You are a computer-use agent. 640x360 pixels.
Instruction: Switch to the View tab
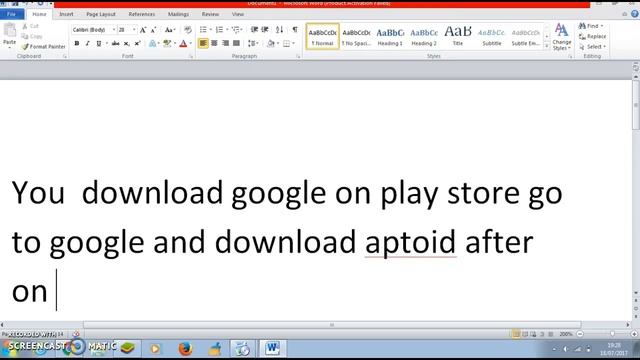(x=238, y=14)
